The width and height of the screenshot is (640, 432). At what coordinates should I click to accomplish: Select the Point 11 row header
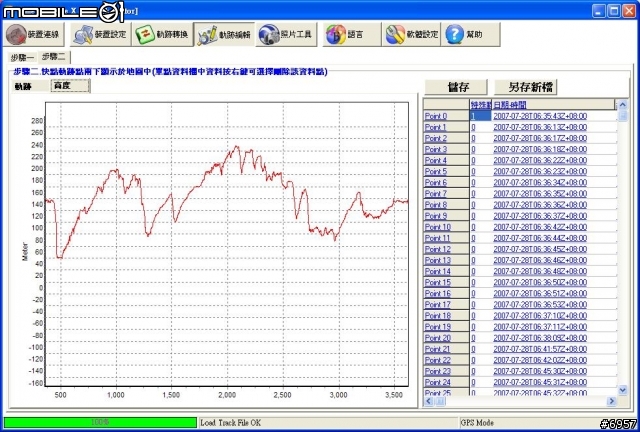pos(446,238)
